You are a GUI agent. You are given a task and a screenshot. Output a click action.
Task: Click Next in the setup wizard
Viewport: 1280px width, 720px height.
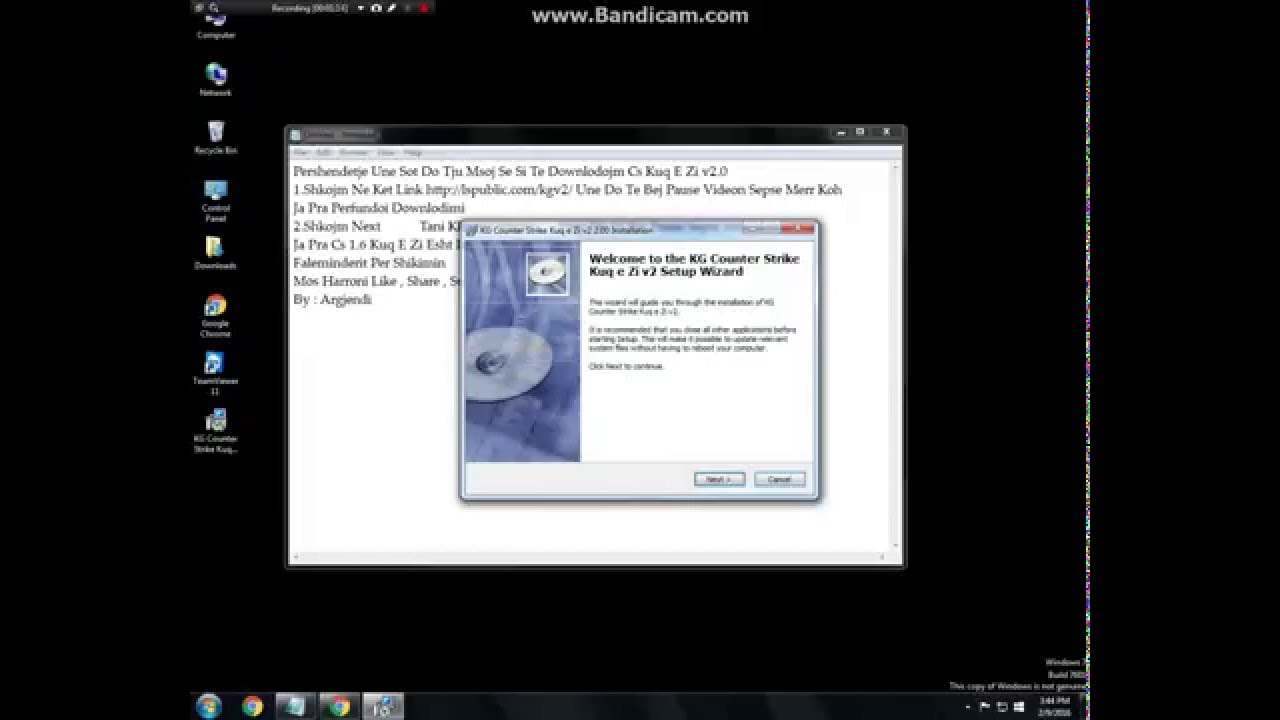[x=719, y=479]
